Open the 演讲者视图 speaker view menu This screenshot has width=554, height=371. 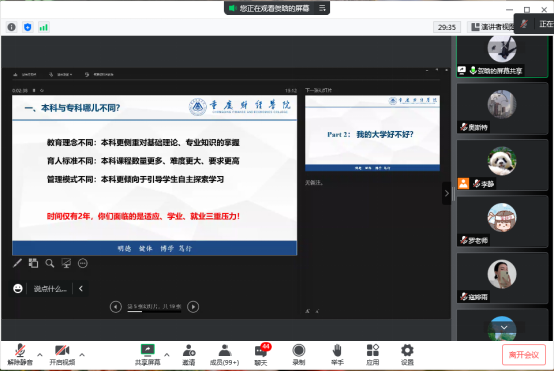pyautogui.click(x=493, y=27)
